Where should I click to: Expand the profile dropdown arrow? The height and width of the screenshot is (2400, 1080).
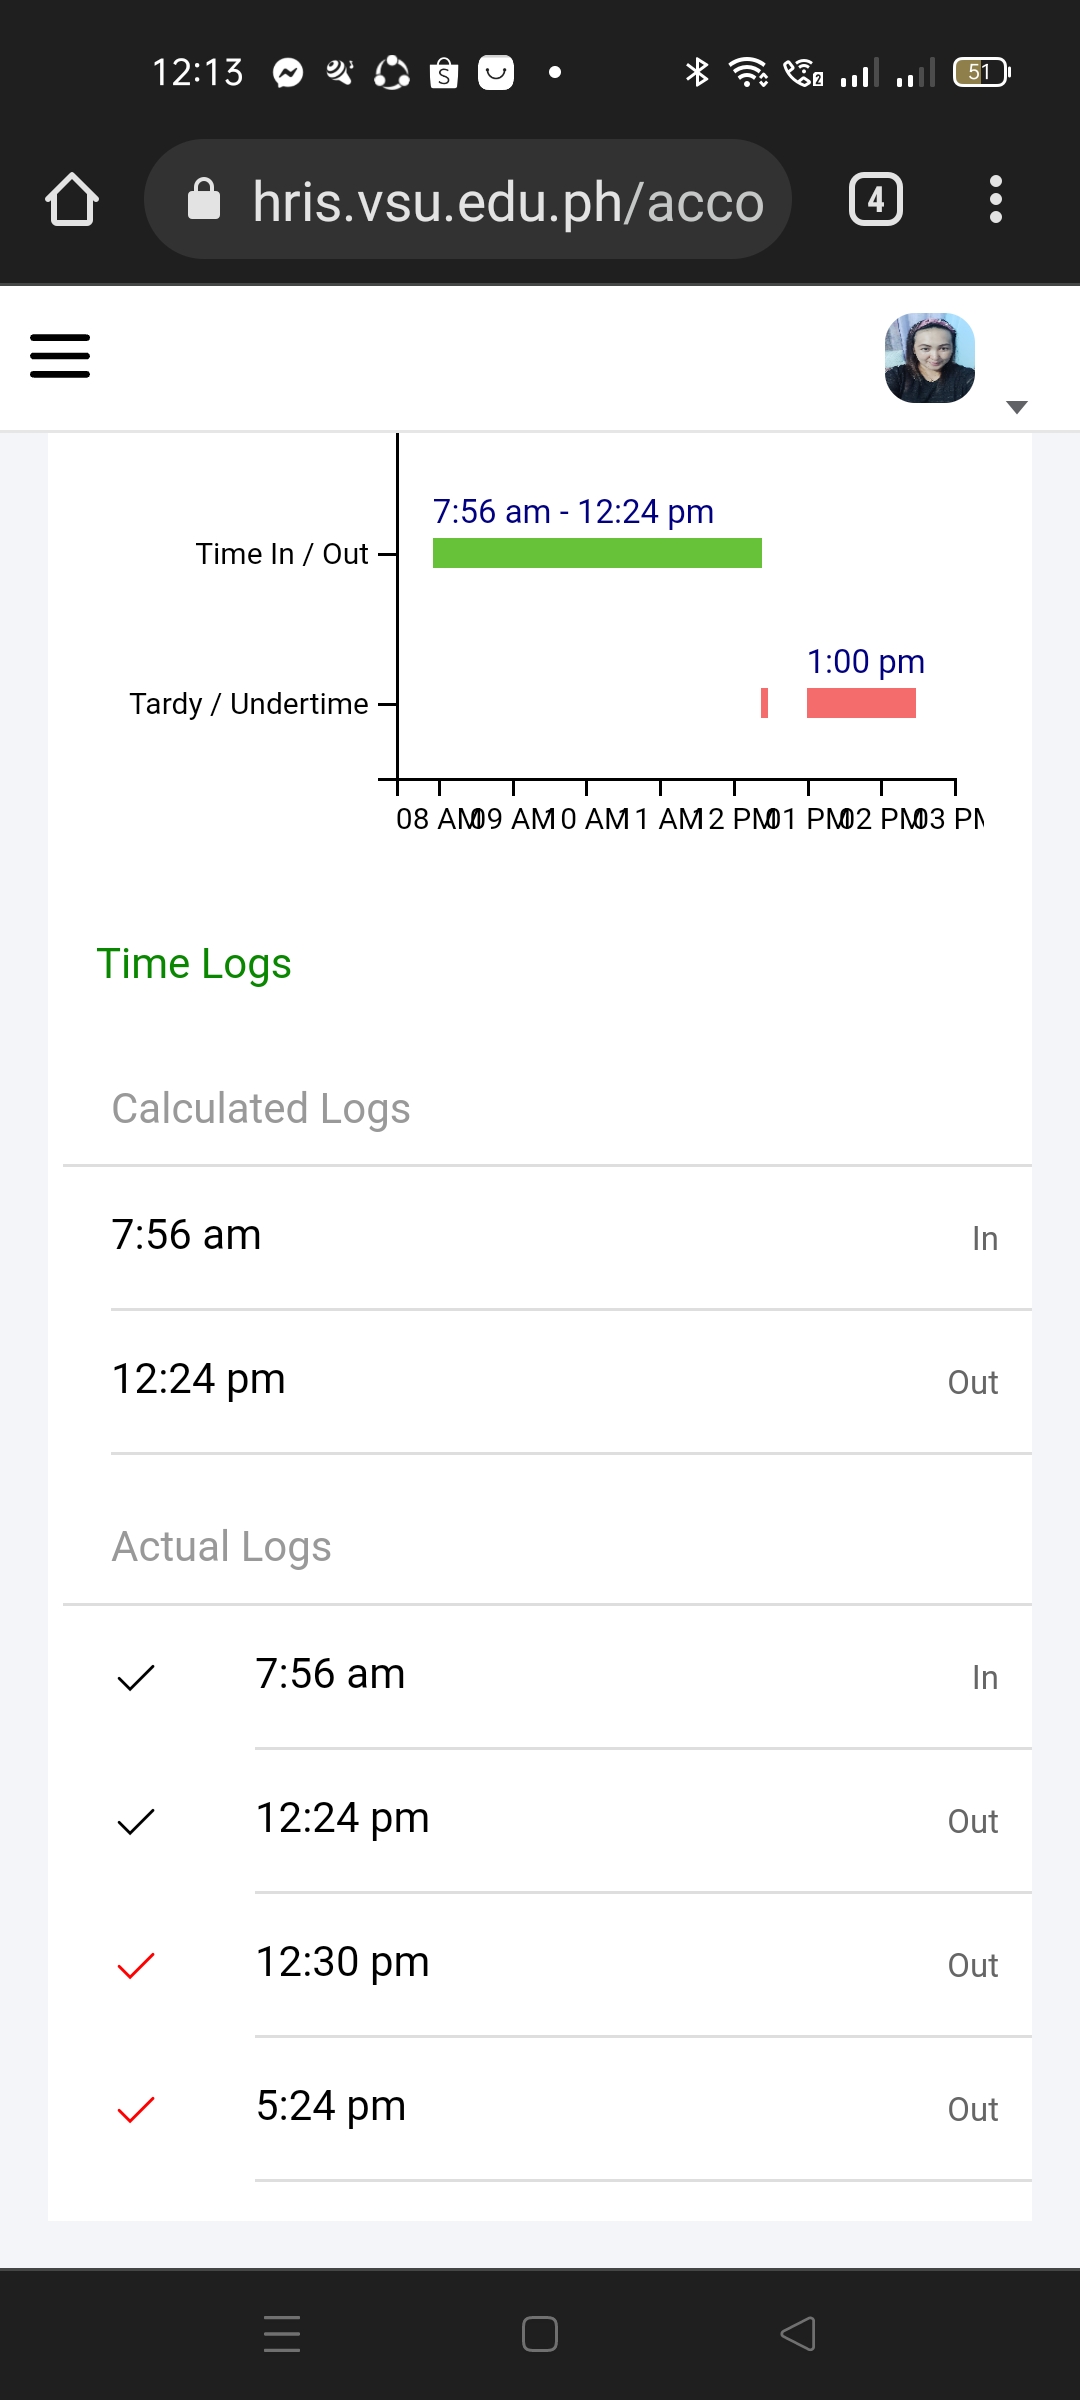(x=1017, y=407)
